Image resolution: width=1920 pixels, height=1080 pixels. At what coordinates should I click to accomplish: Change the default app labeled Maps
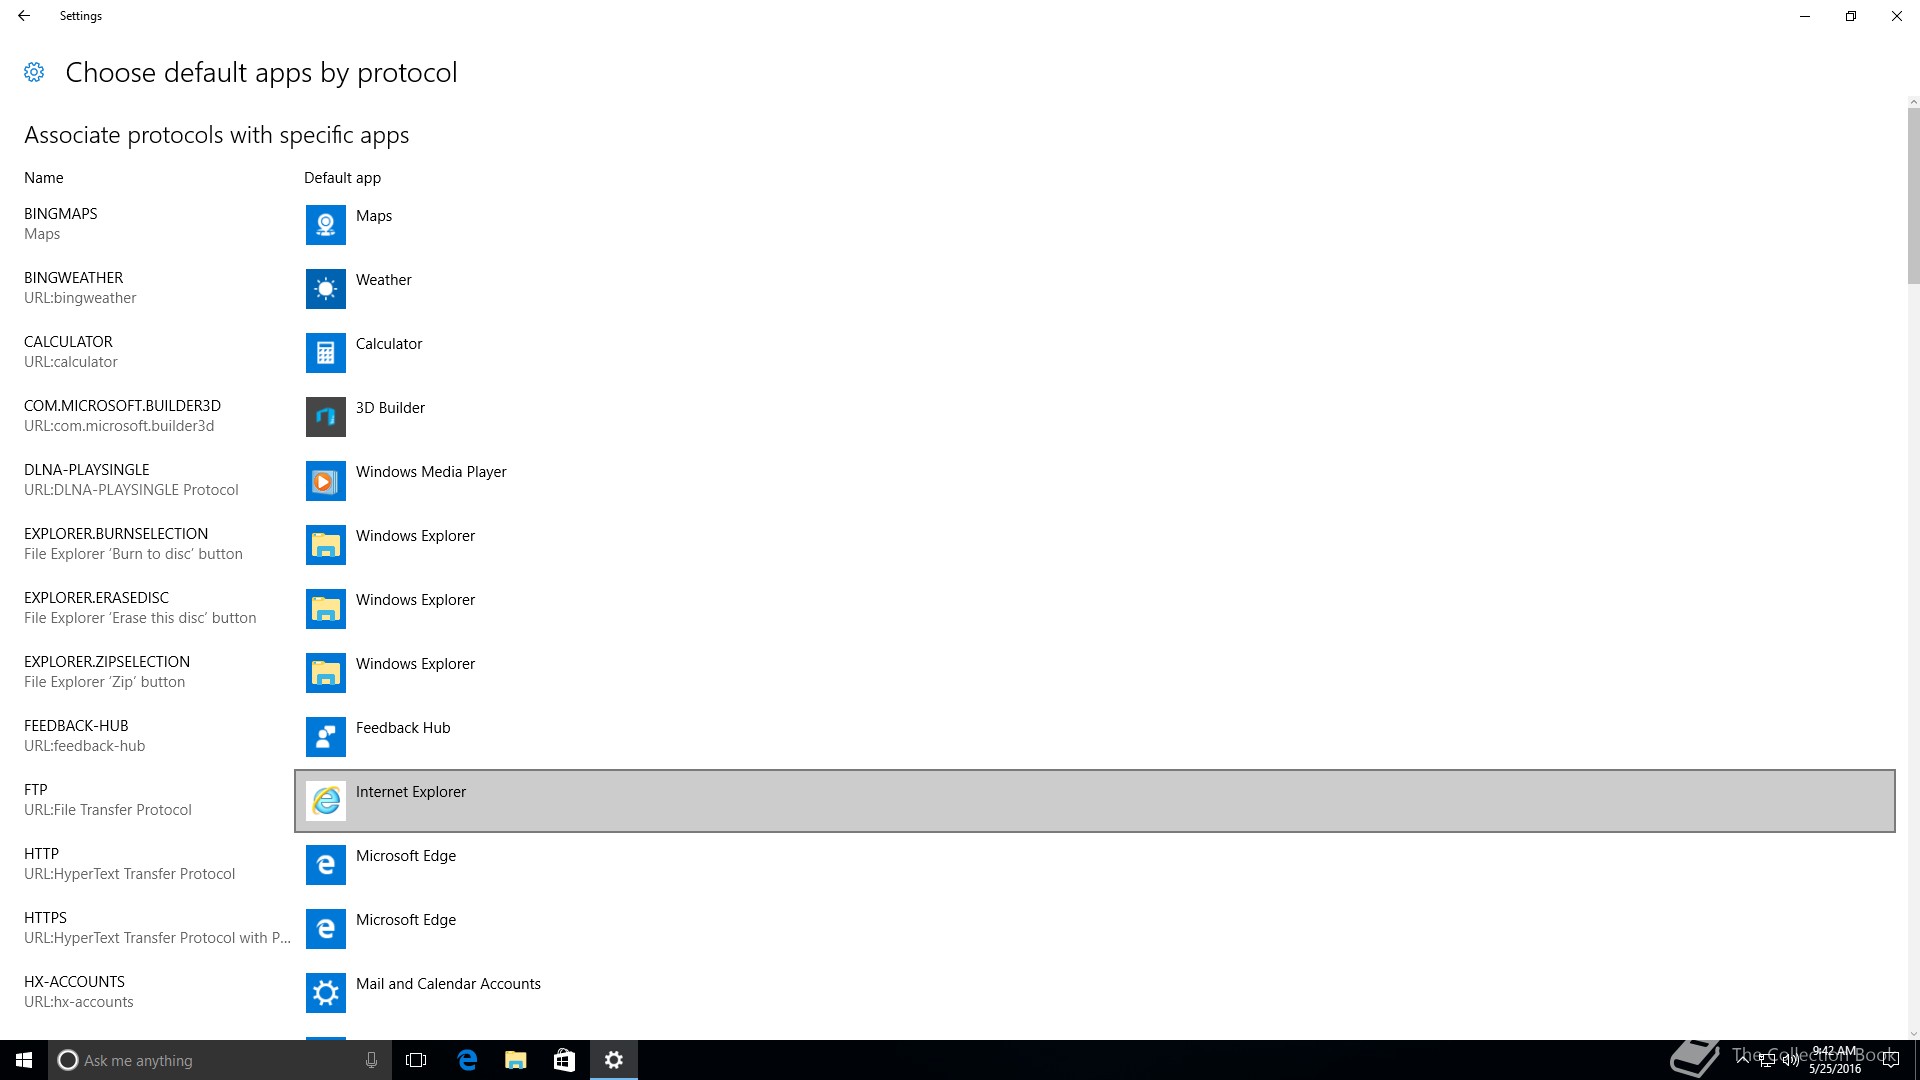[x=374, y=216]
